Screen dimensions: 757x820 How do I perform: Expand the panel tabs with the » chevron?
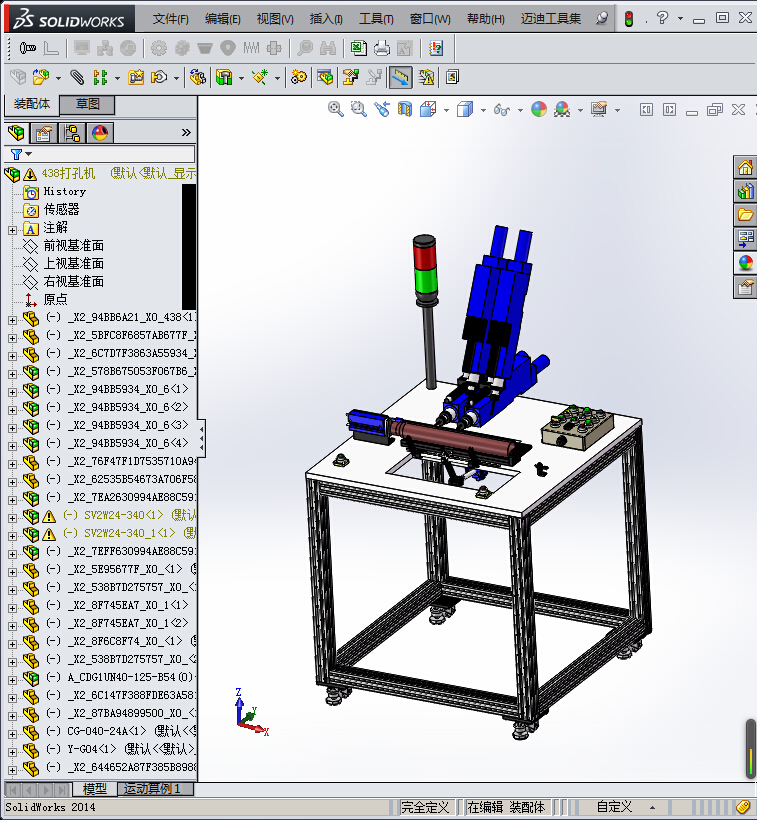186,133
